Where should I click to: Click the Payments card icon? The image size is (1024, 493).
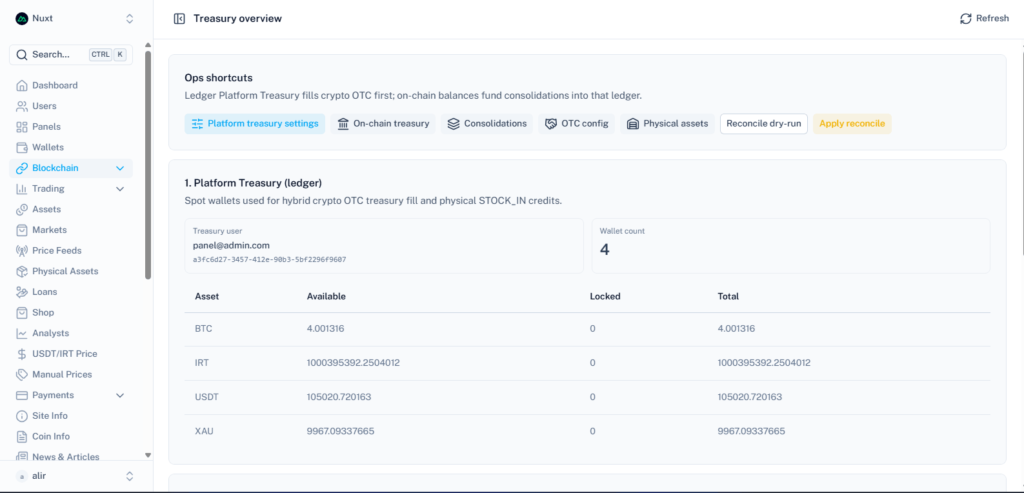point(22,395)
